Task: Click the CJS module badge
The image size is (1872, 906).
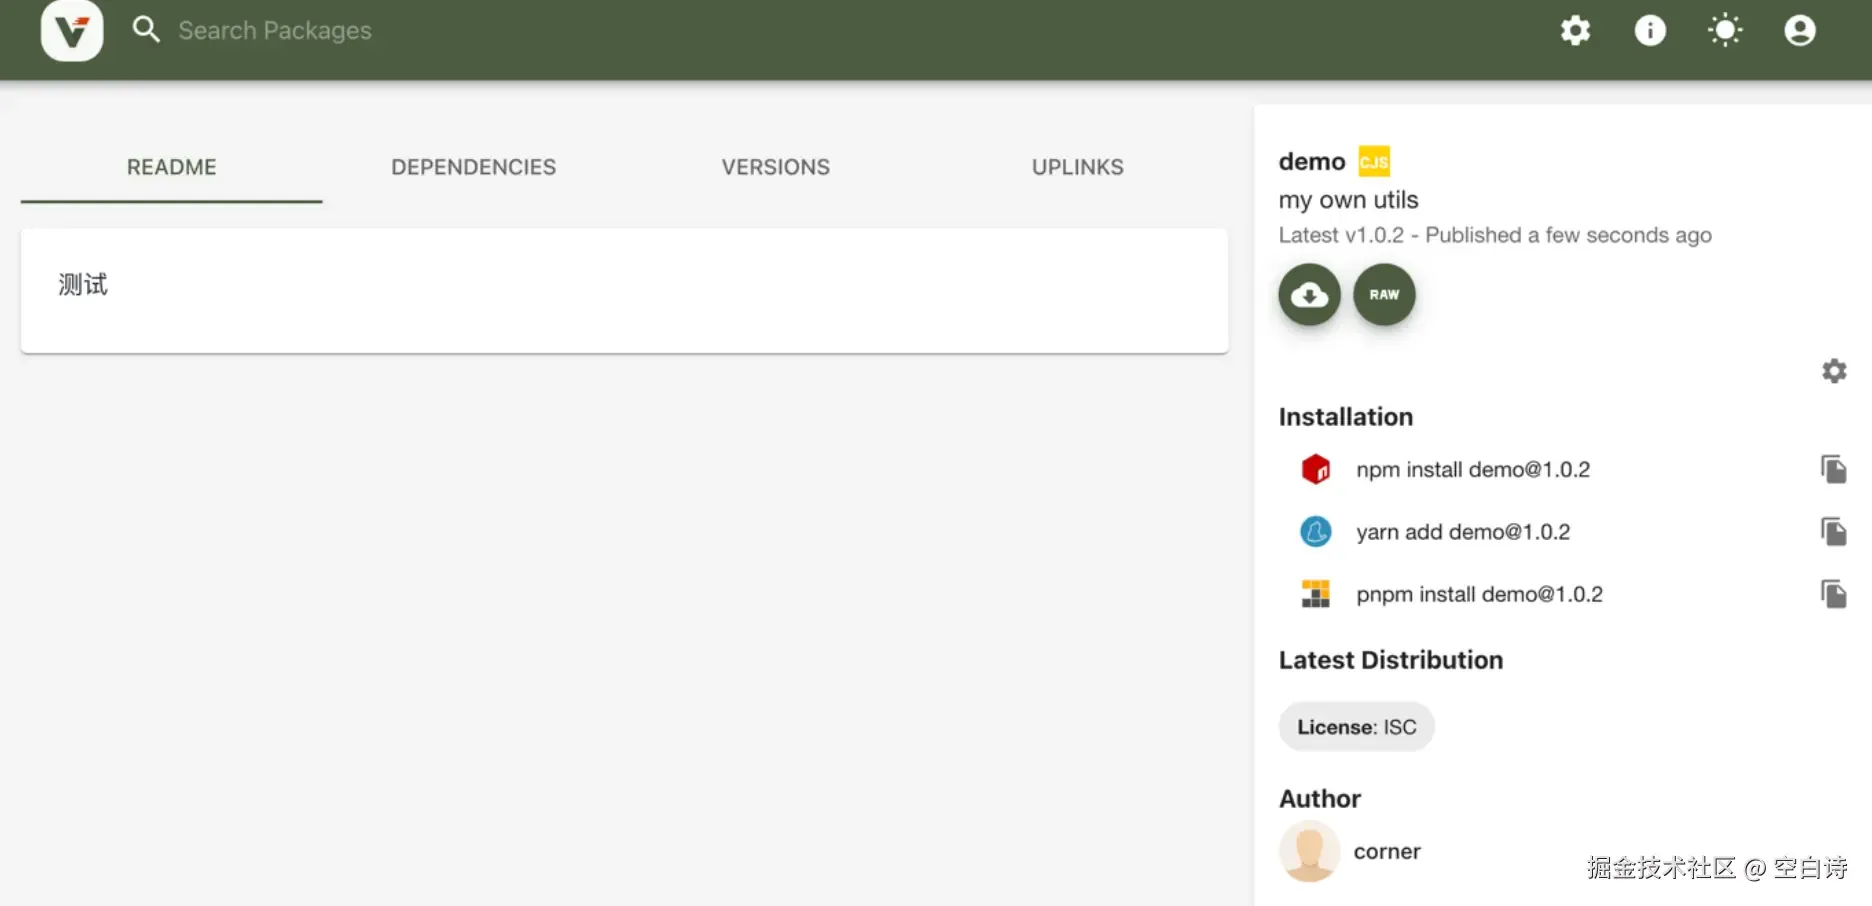Action: 1373,161
